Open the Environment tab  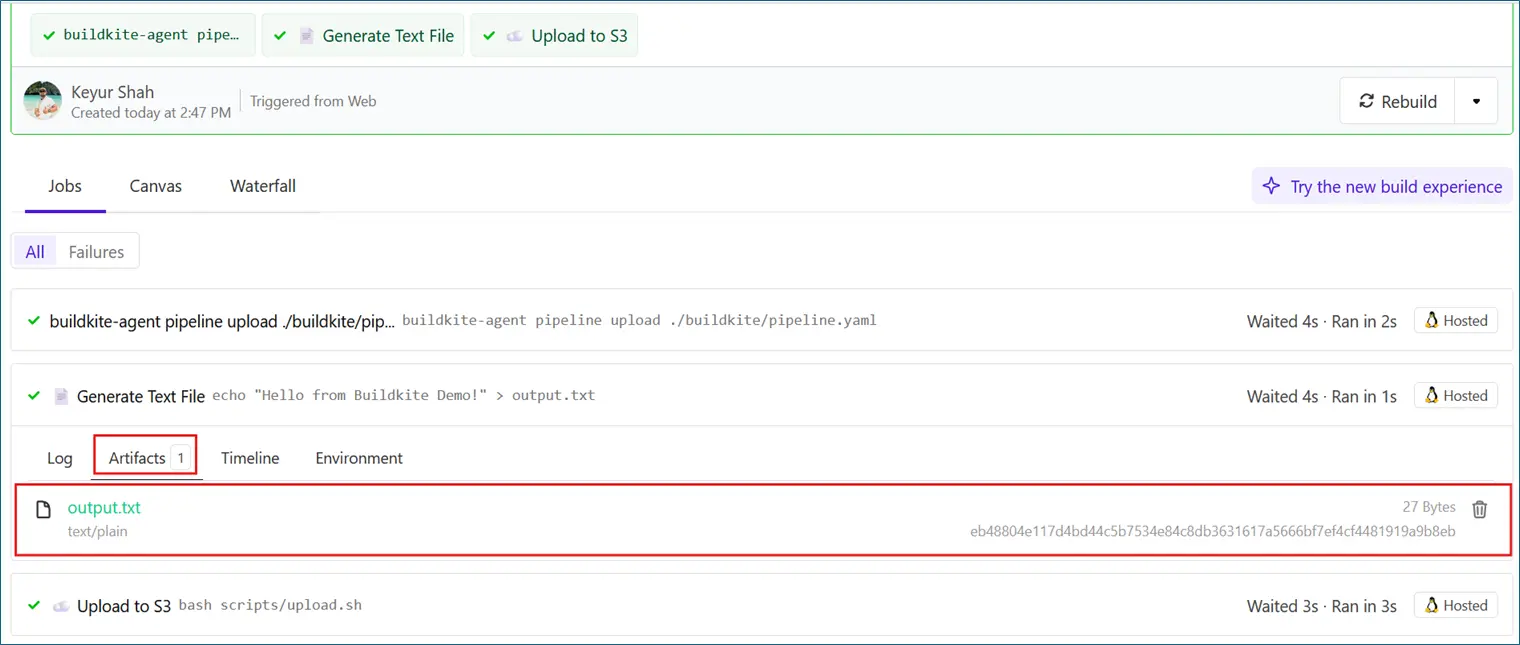click(x=358, y=458)
